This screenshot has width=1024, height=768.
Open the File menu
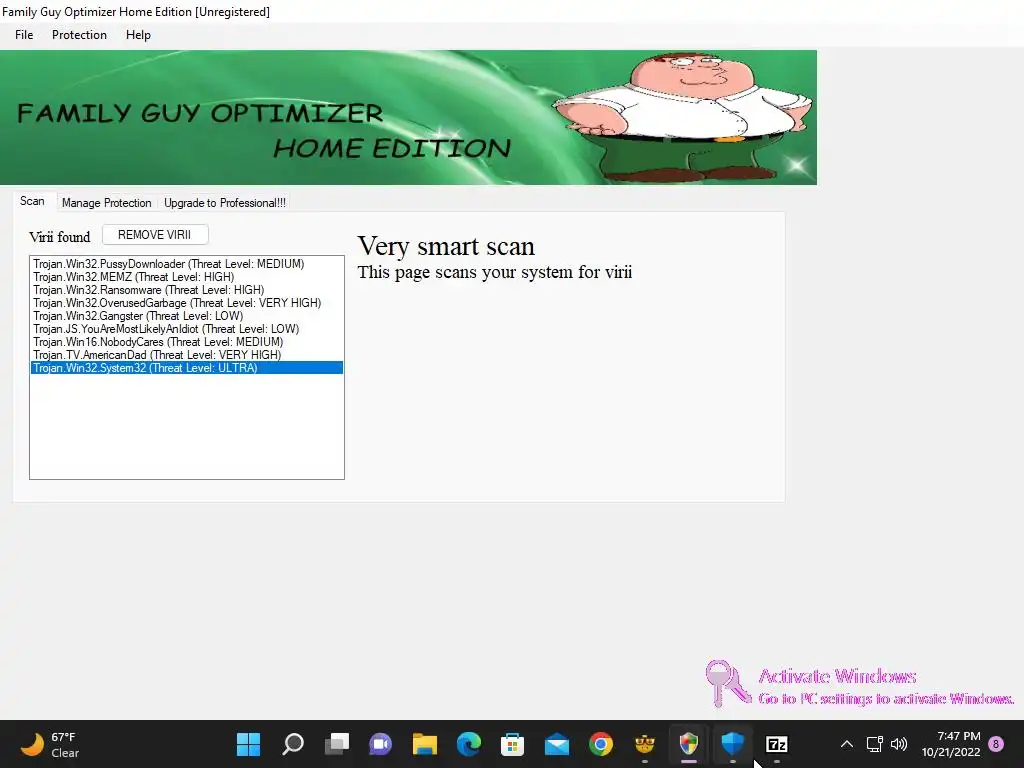tap(24, 35)
